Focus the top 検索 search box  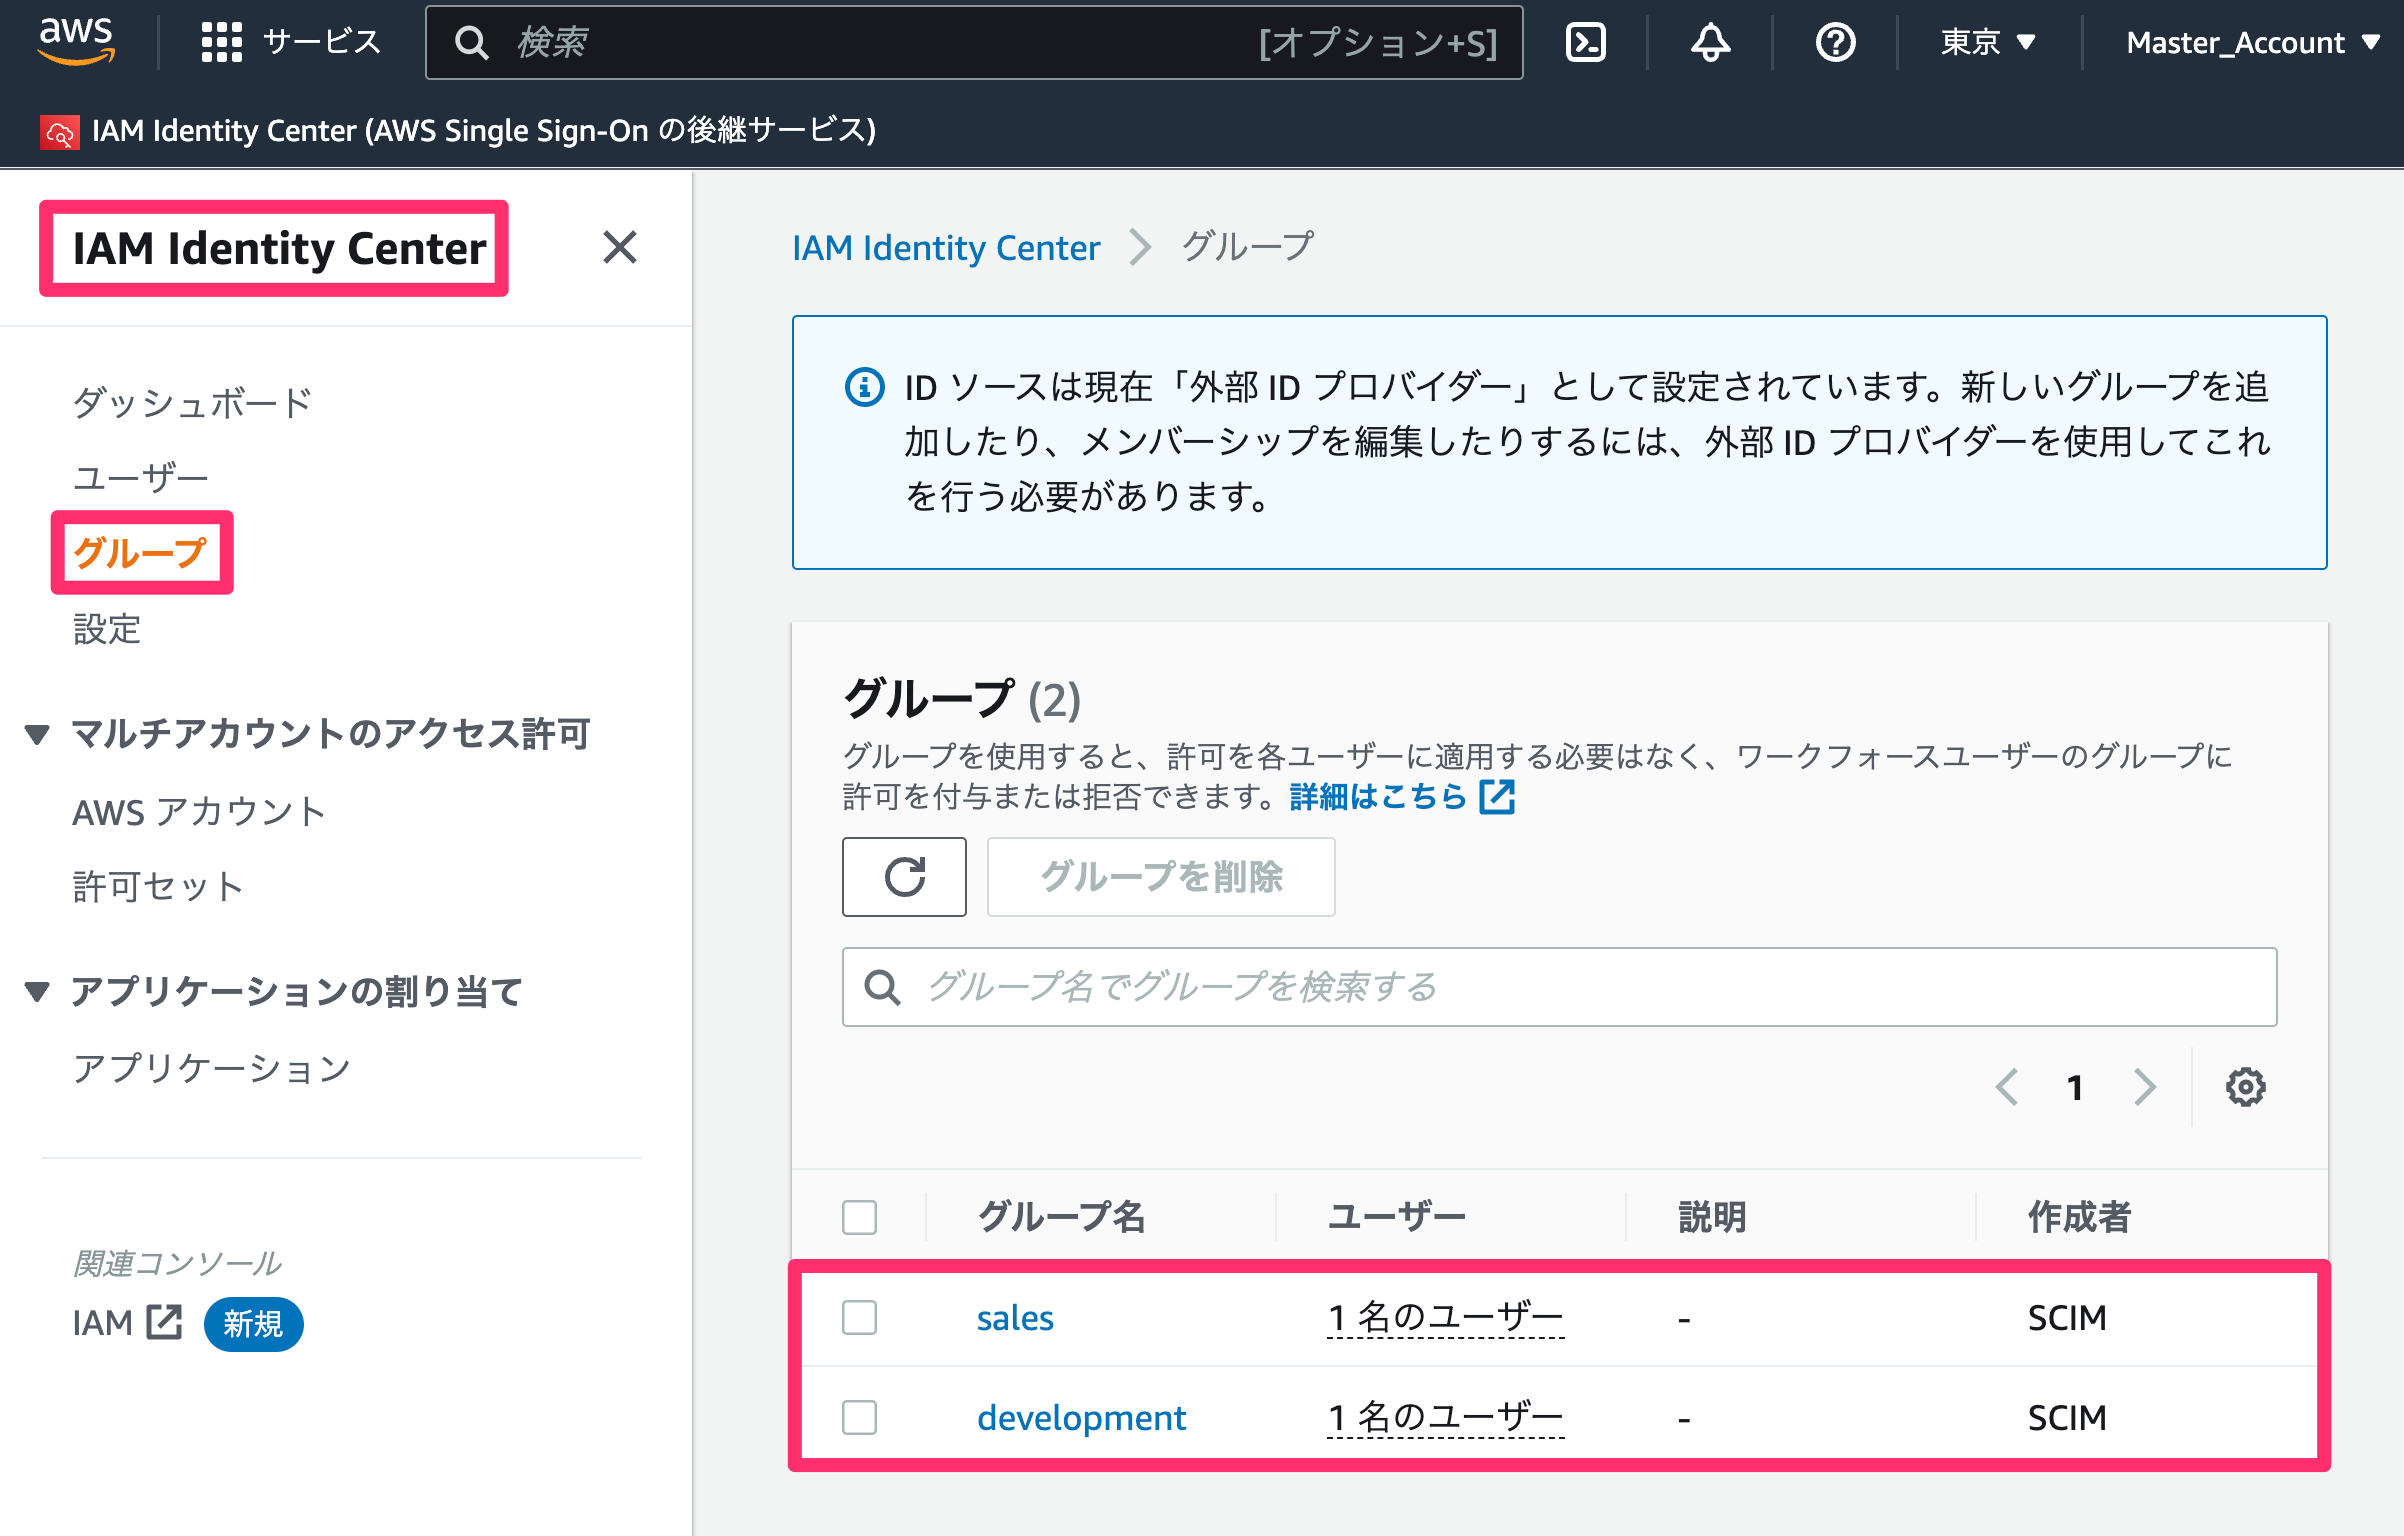coord(974,42)
